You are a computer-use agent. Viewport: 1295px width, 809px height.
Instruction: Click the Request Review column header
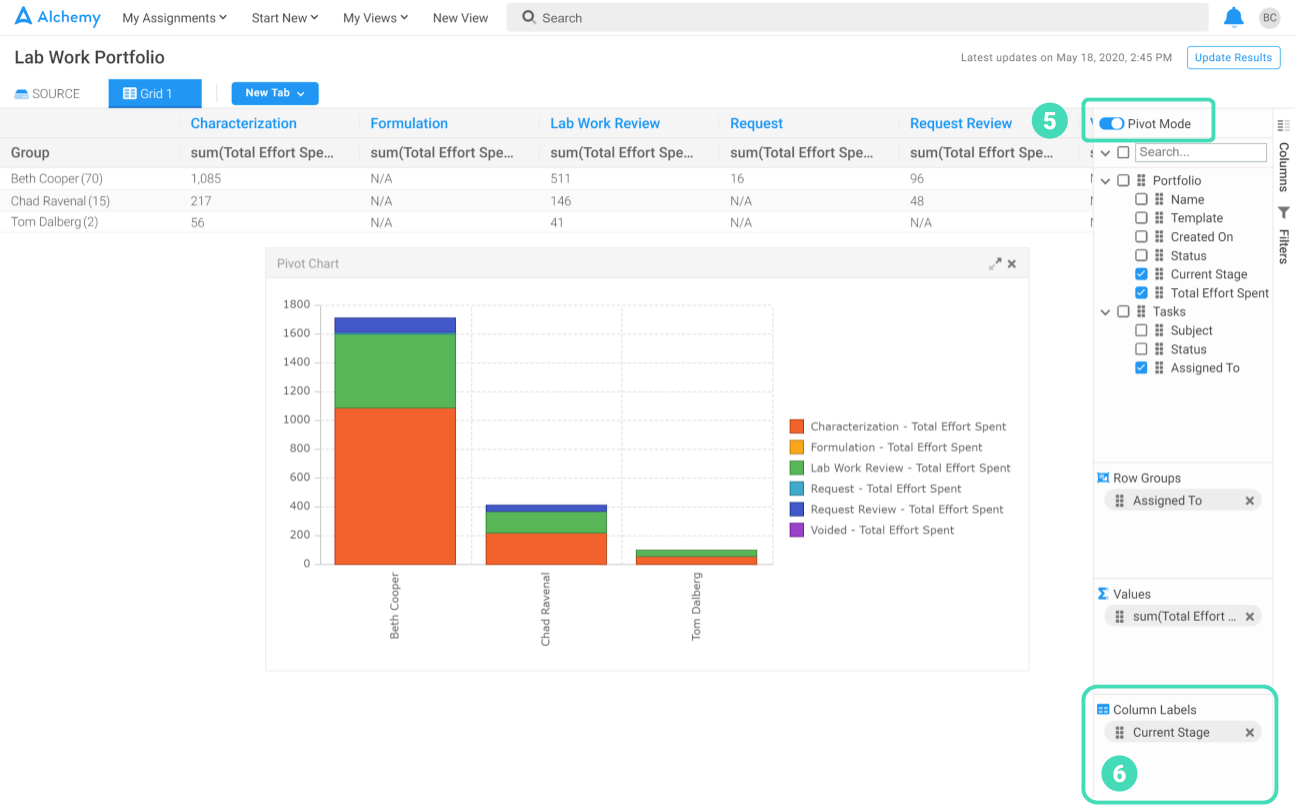pos(961,123)
